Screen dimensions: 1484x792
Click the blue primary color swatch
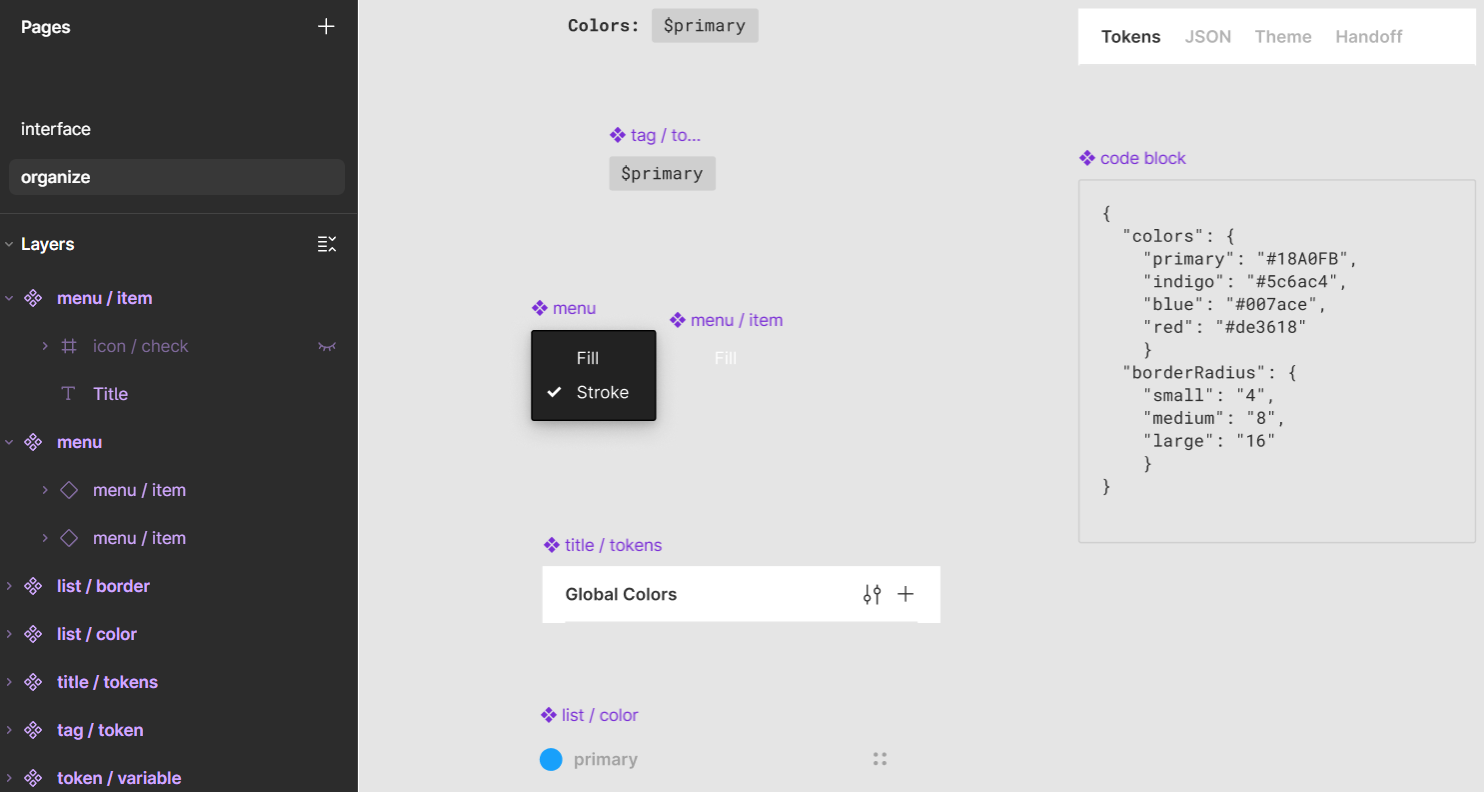[x=551, y=760]
